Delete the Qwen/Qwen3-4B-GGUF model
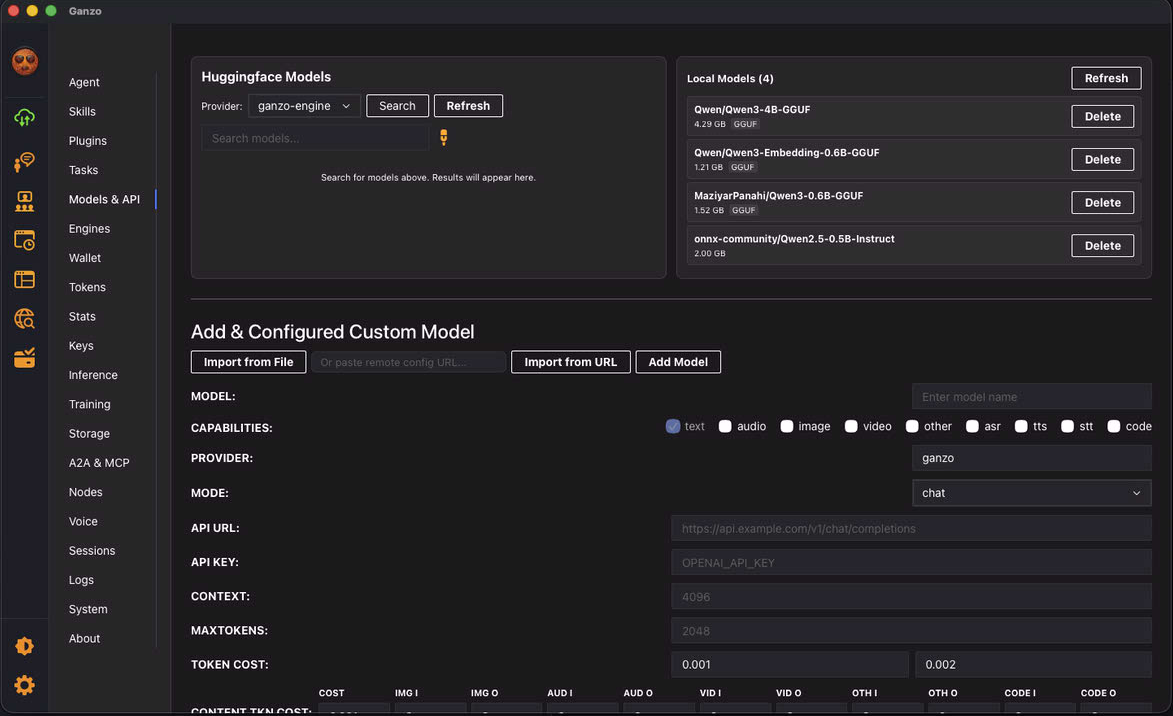This screenshot has width=1173, height=716. [x=1103, y=116]
